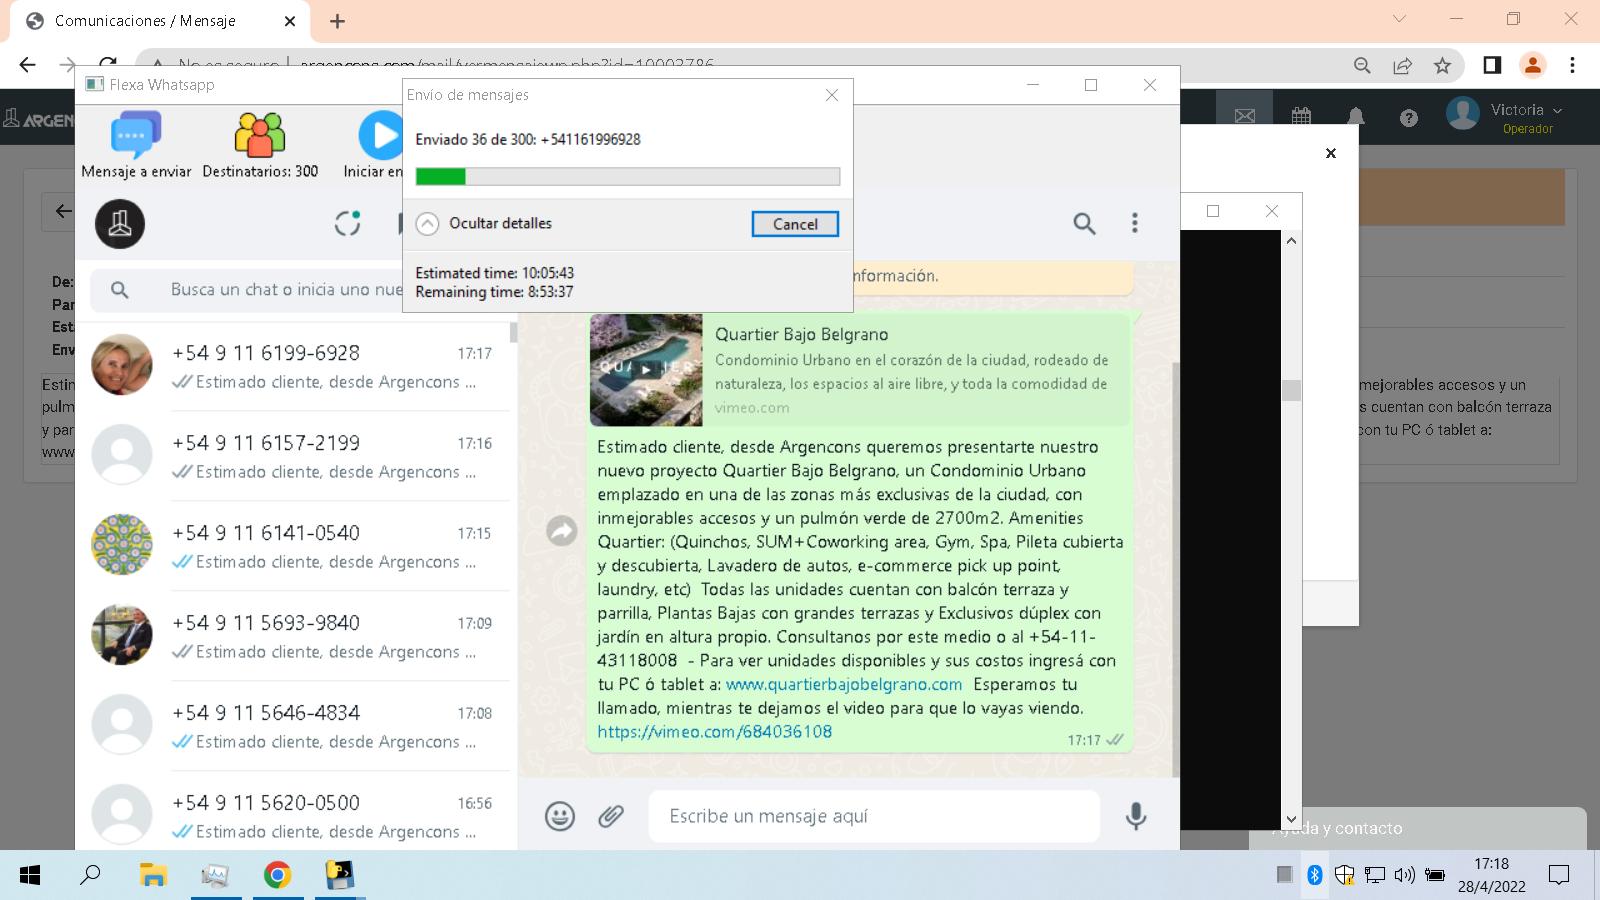Collapse Chrome tab search chevron
Screen dimensions: 1600x900
coord(1399,19)
